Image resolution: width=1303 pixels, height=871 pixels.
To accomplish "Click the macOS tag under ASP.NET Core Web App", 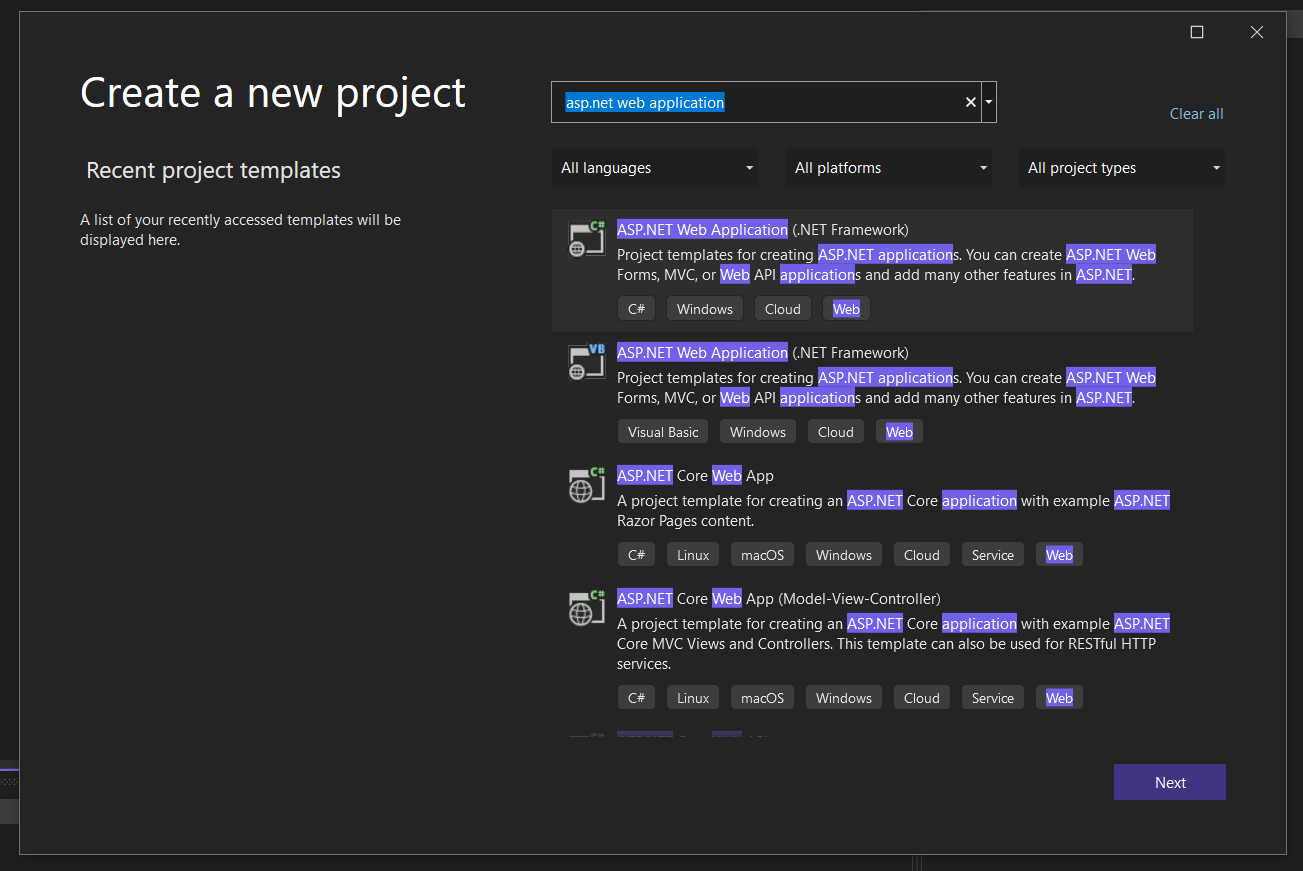I will [x=762, y=555].
